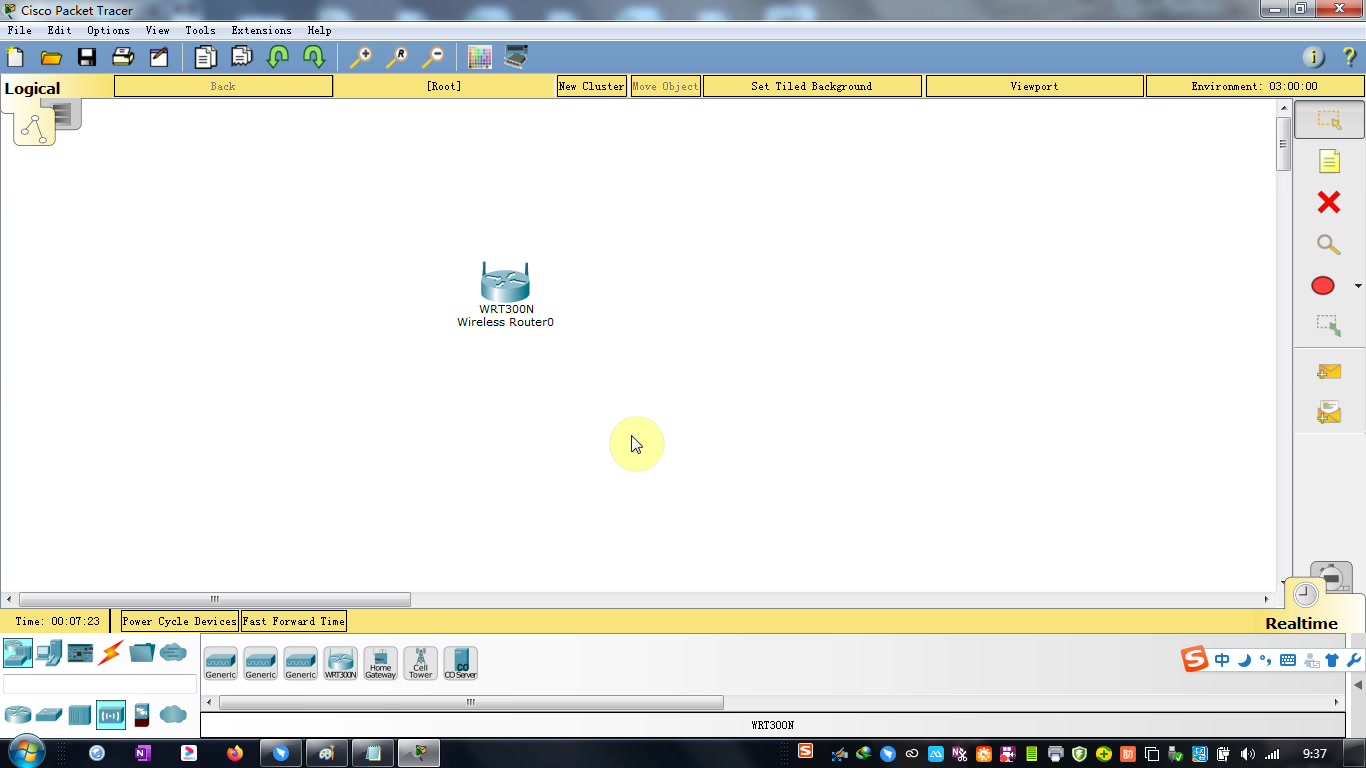Screen dimensions: 1366x768
Task: Choose the WAN Emulation cloud subcategory
Action: (x=173, y=715)
